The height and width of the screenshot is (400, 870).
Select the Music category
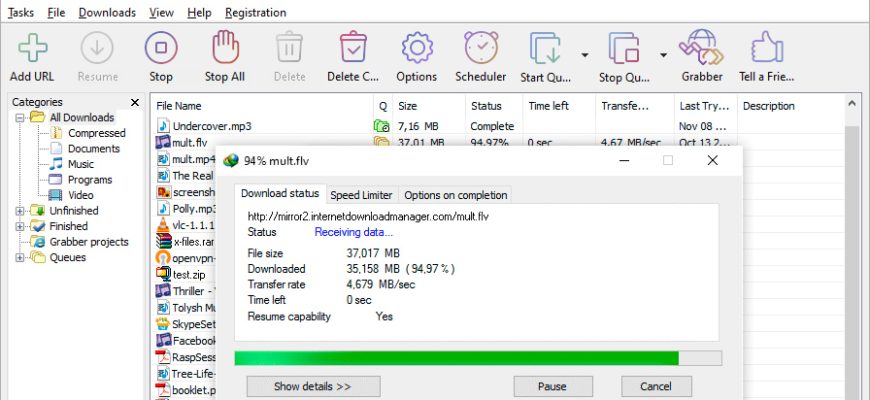(81, 164)
